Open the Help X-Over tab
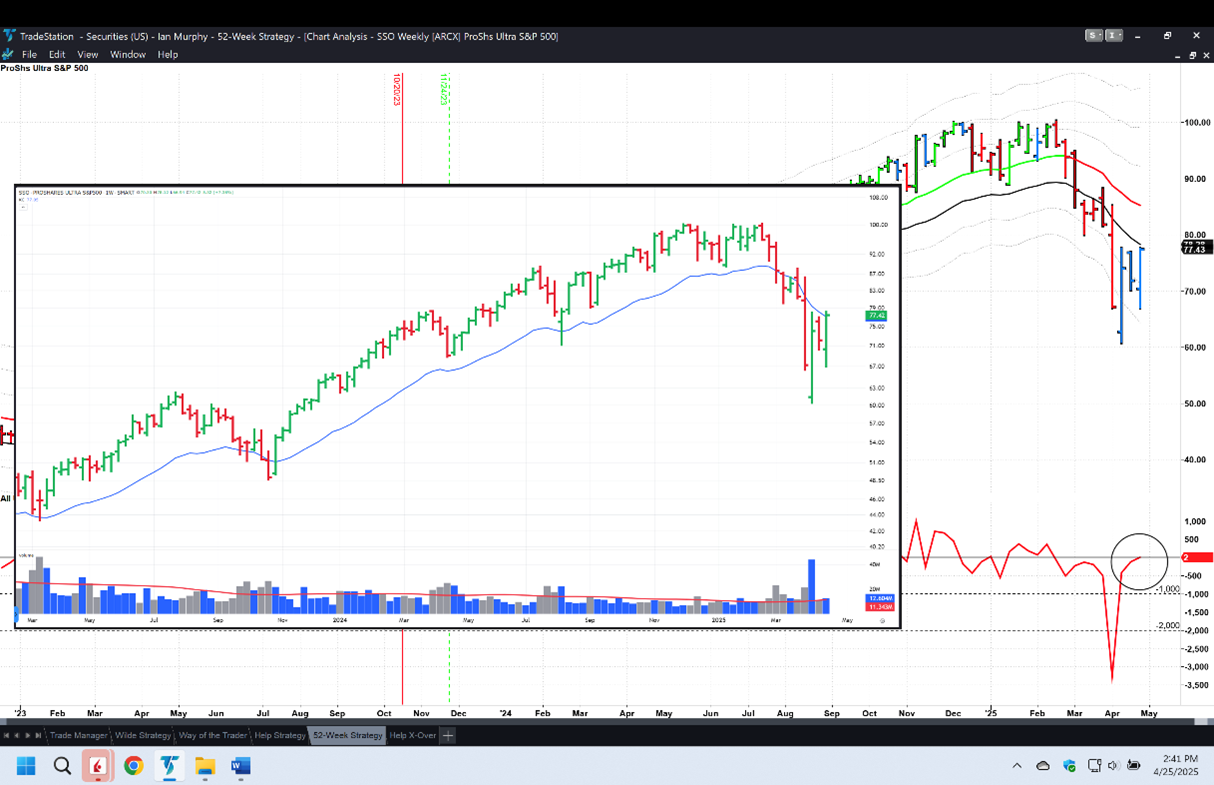 [x=412, y=735]
